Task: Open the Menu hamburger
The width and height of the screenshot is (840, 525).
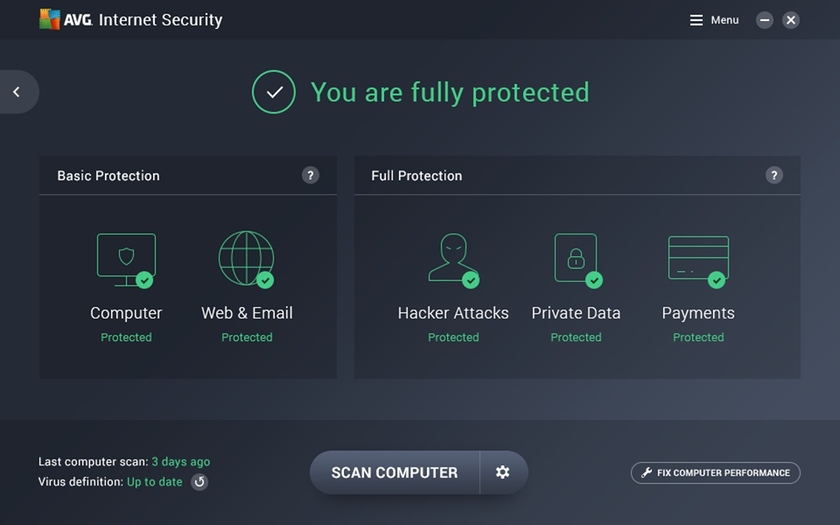Action: [x=714, y=20]
